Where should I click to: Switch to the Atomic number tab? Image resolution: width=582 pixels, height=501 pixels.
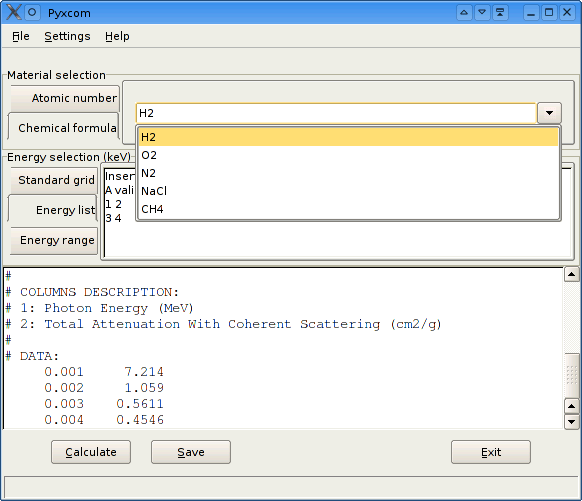pyautogui.click(x=65, y=98)
